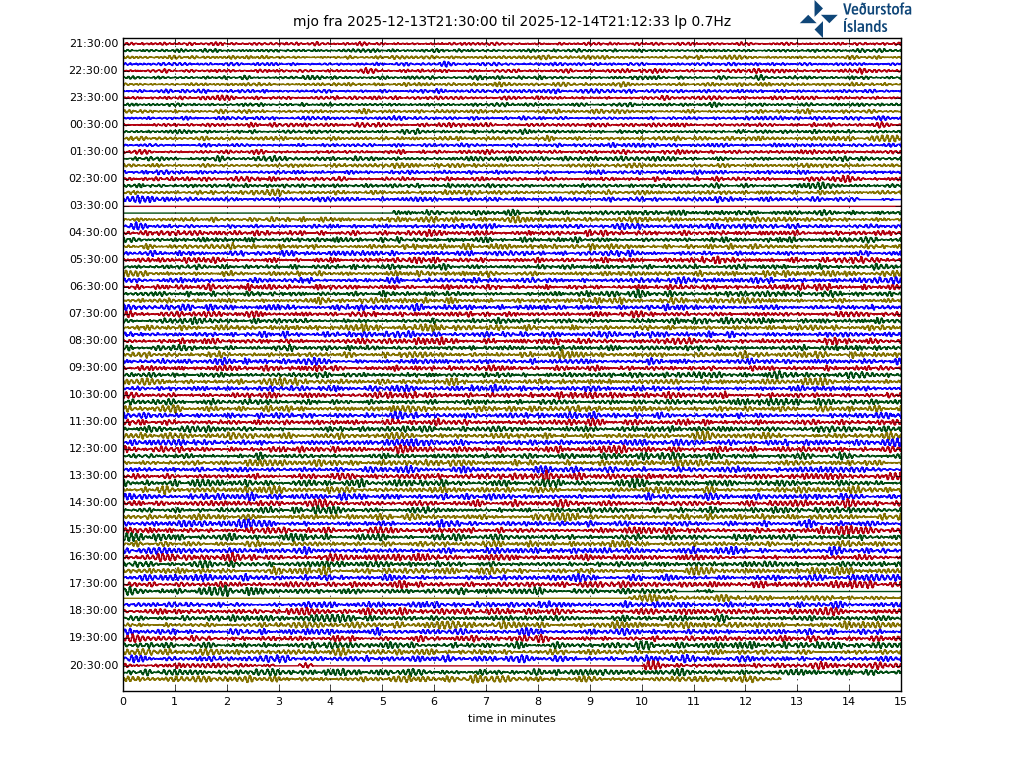
Task: Select the 18:30:00 time row label
Action: coord(94,611)
